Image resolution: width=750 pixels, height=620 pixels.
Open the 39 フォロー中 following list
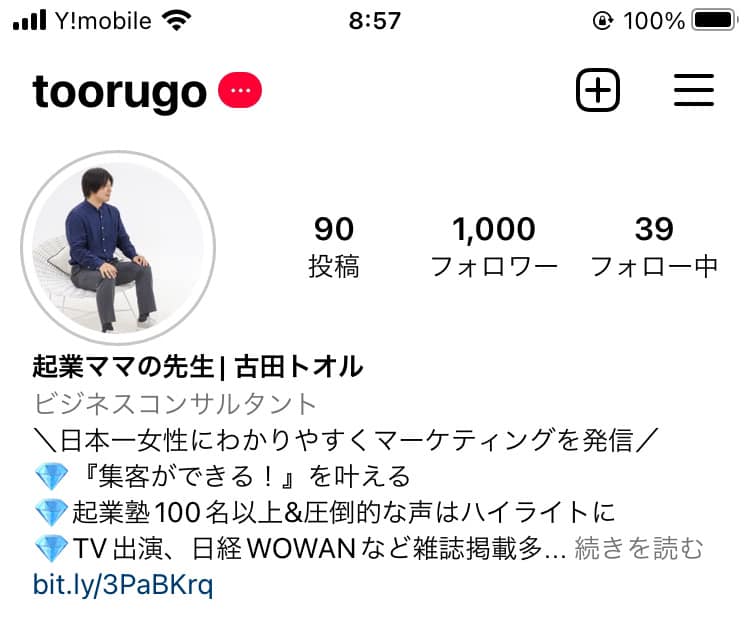click(x=654, y=246)
